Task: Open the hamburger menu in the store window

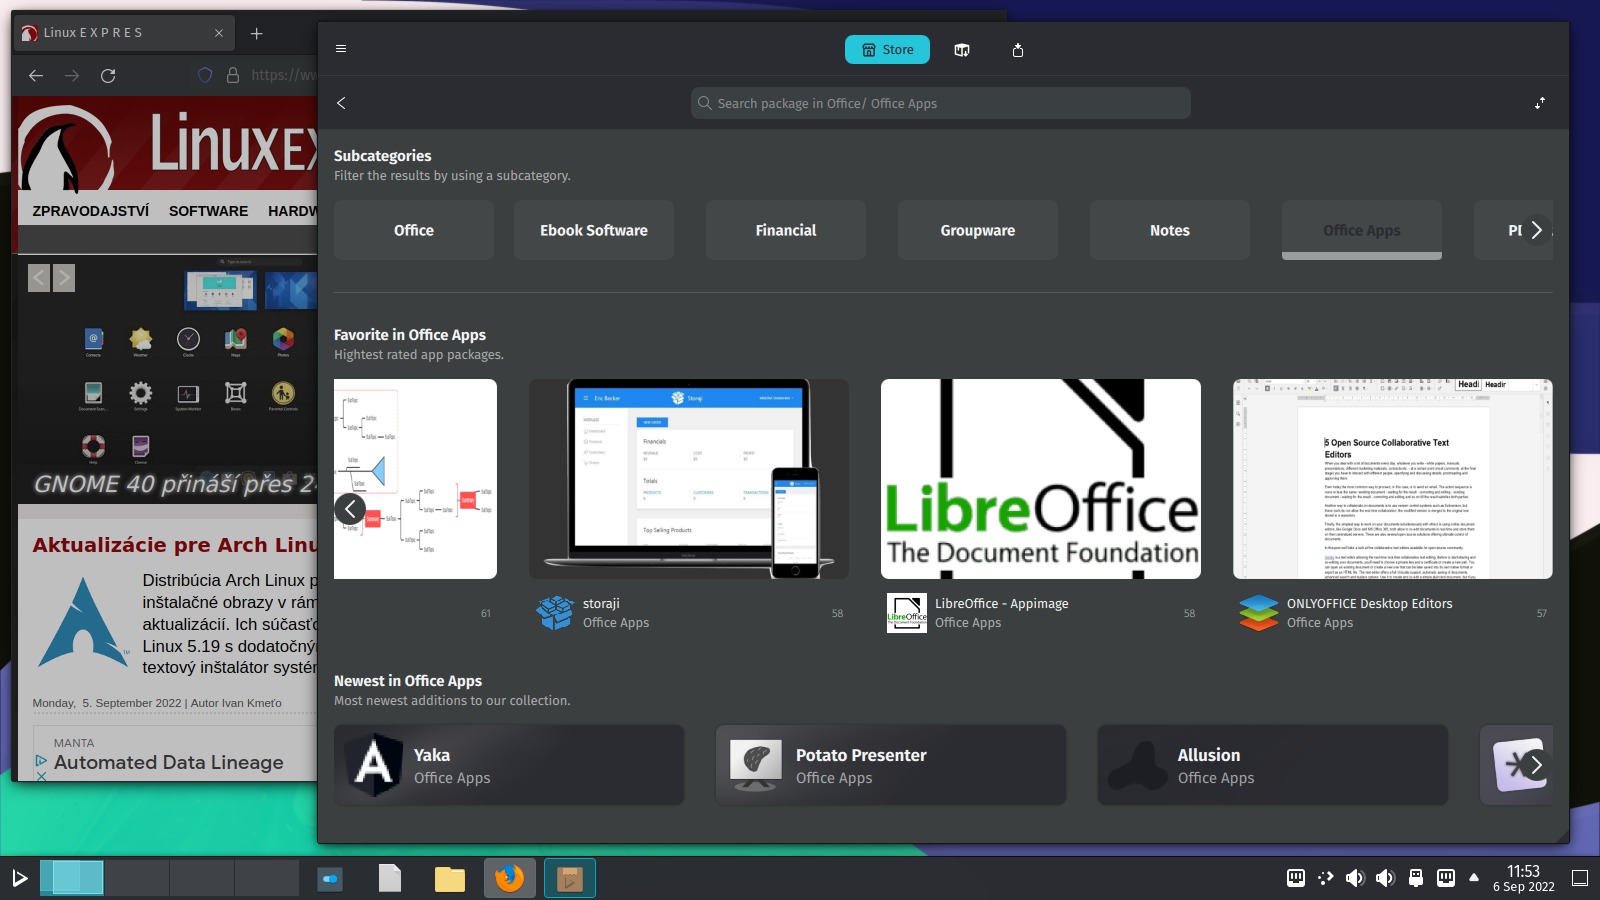Action: (x=341, y=49)
